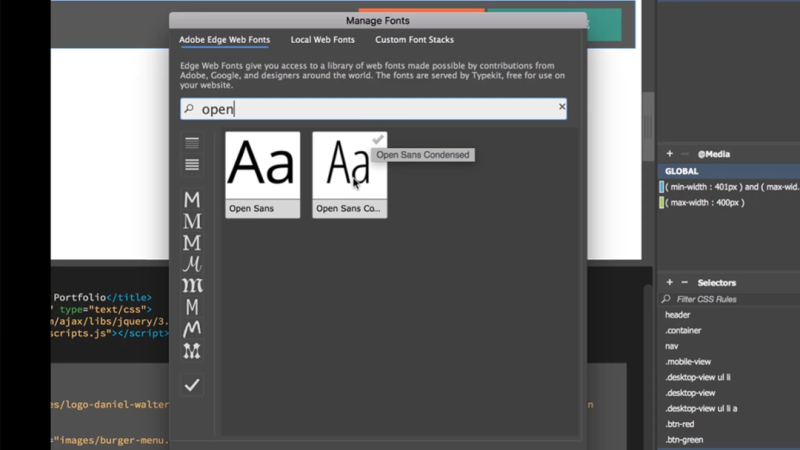Filter by serif fonts (second M icon)

point(192,221)
